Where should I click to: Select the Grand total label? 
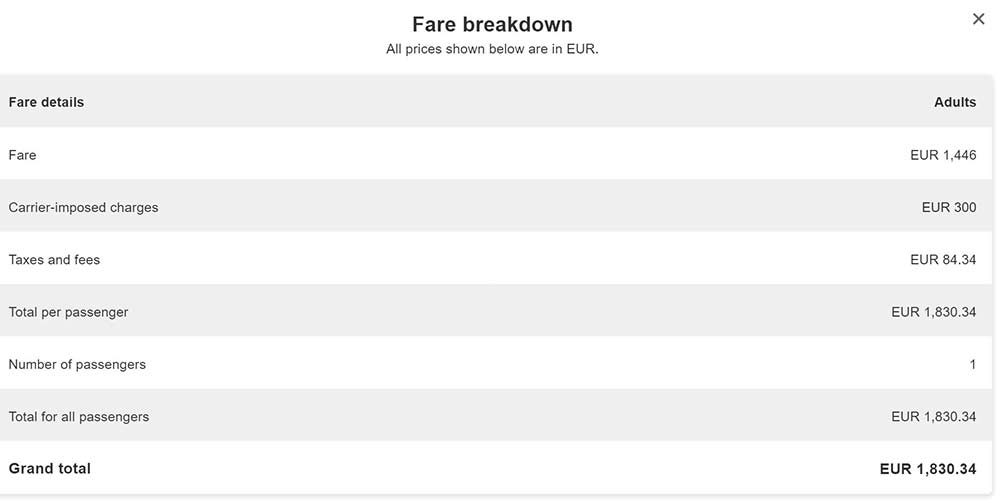tap(50, 469)
